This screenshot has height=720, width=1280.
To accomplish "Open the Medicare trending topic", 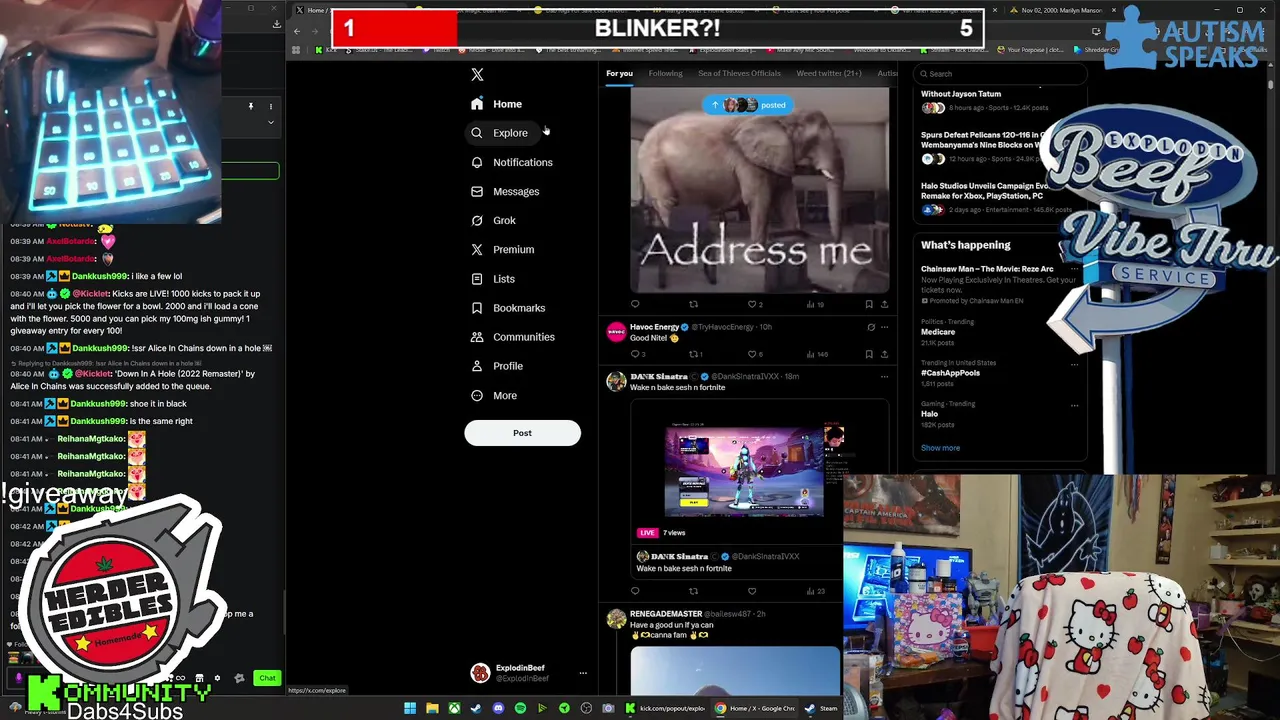I will (x=938, y=332).
